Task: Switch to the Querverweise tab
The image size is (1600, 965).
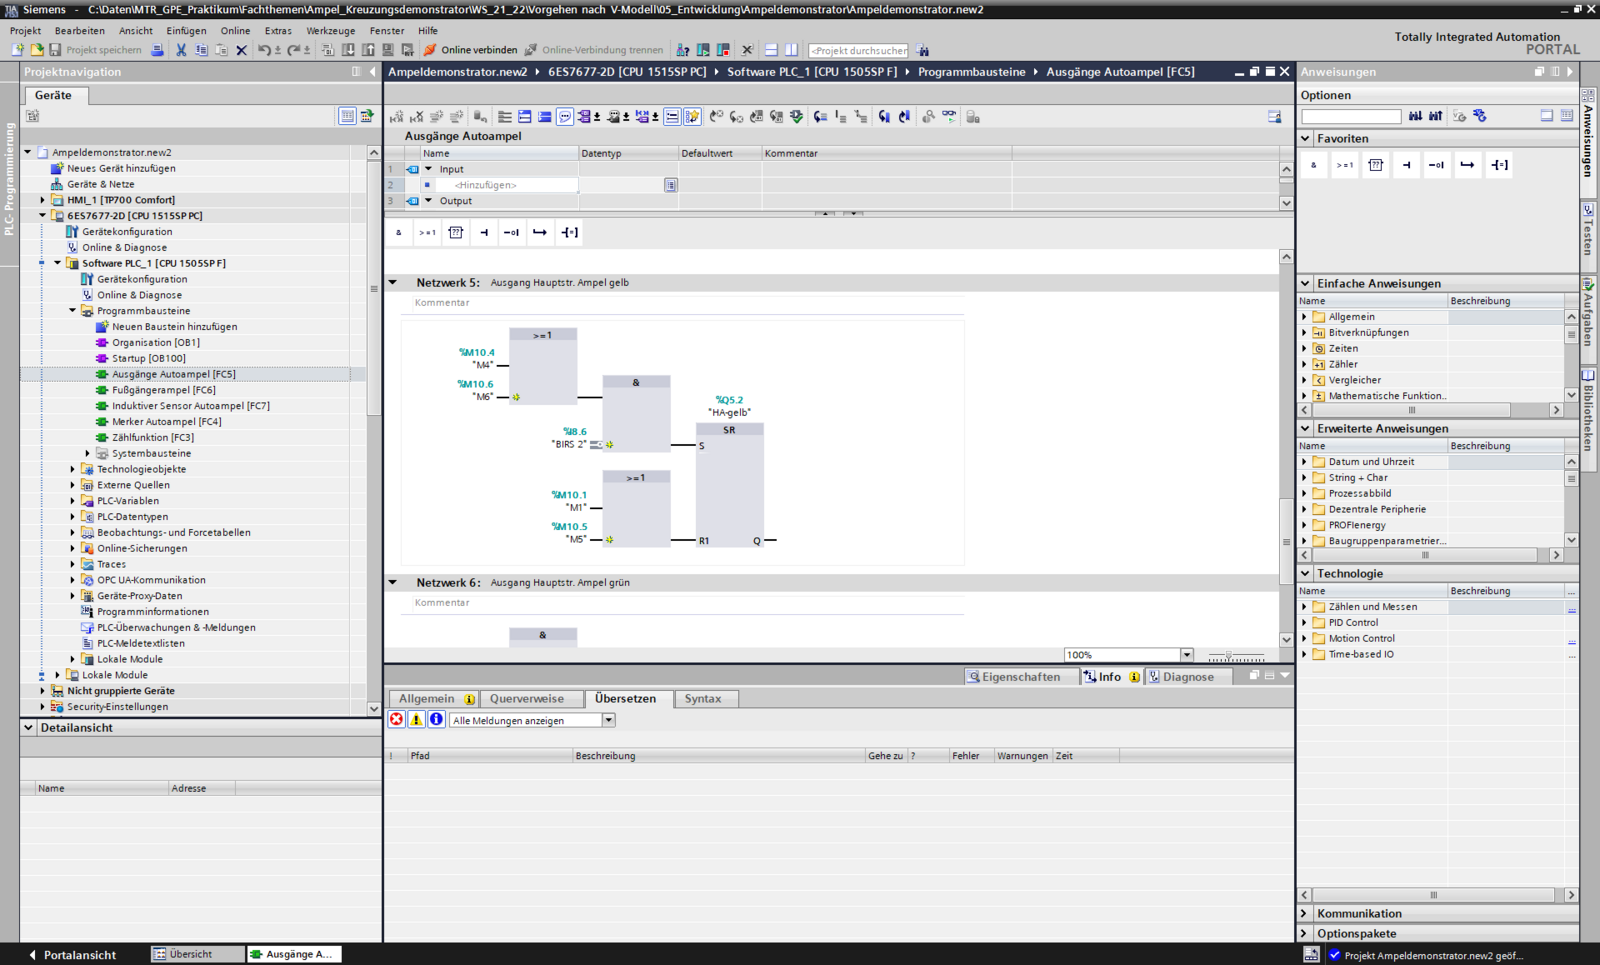Action: (x=526, y=699)
